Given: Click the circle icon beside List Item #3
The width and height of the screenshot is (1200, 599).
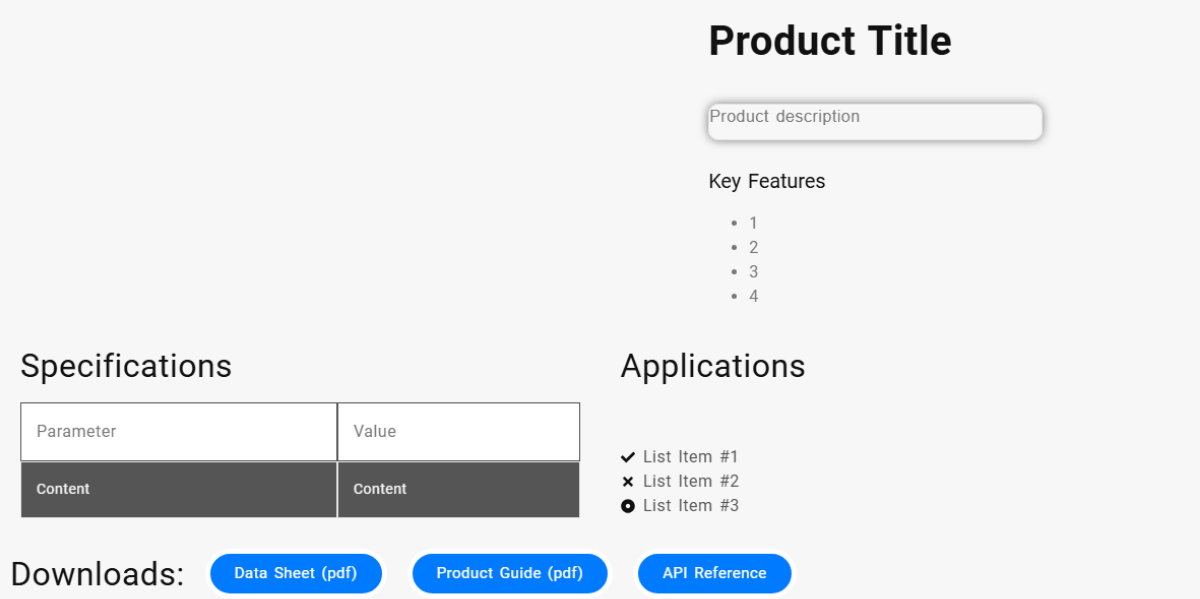Looking at the screenshot, I should pyautogui.click(x=628, y=506).
